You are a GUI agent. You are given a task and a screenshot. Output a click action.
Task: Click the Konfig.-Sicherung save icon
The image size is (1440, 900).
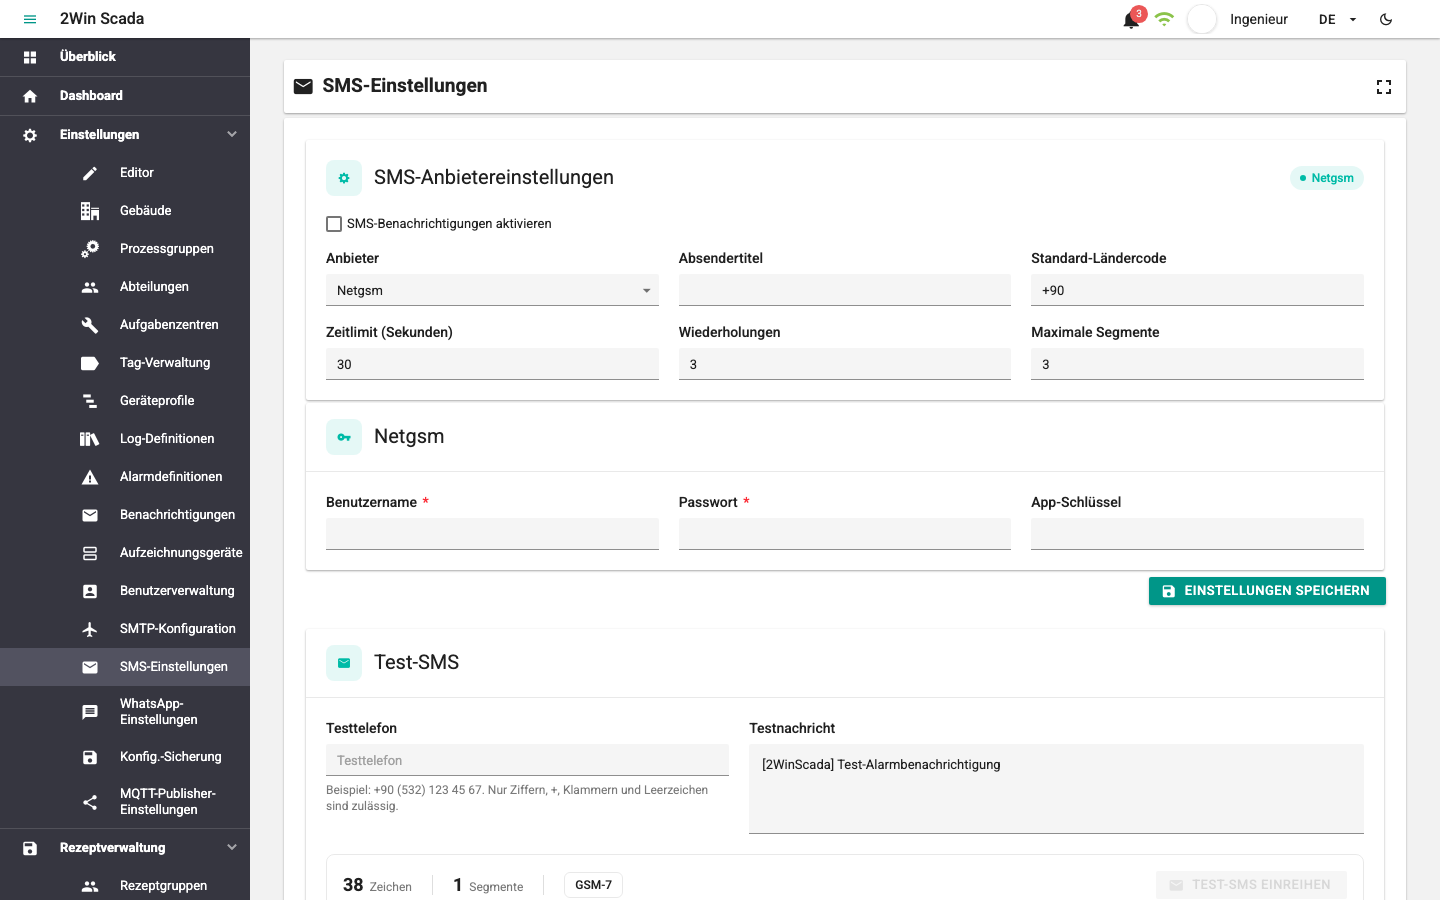(90, 757)
